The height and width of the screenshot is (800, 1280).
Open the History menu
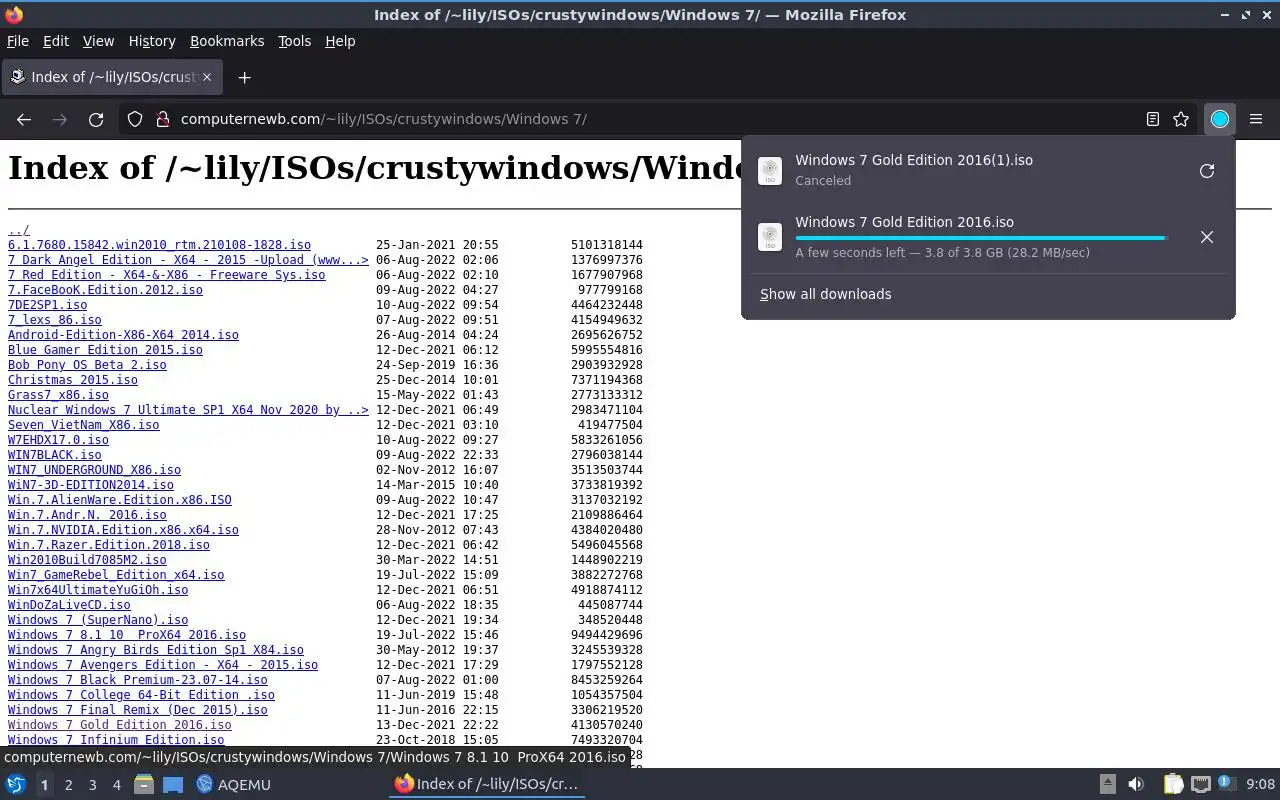[152, 41]
